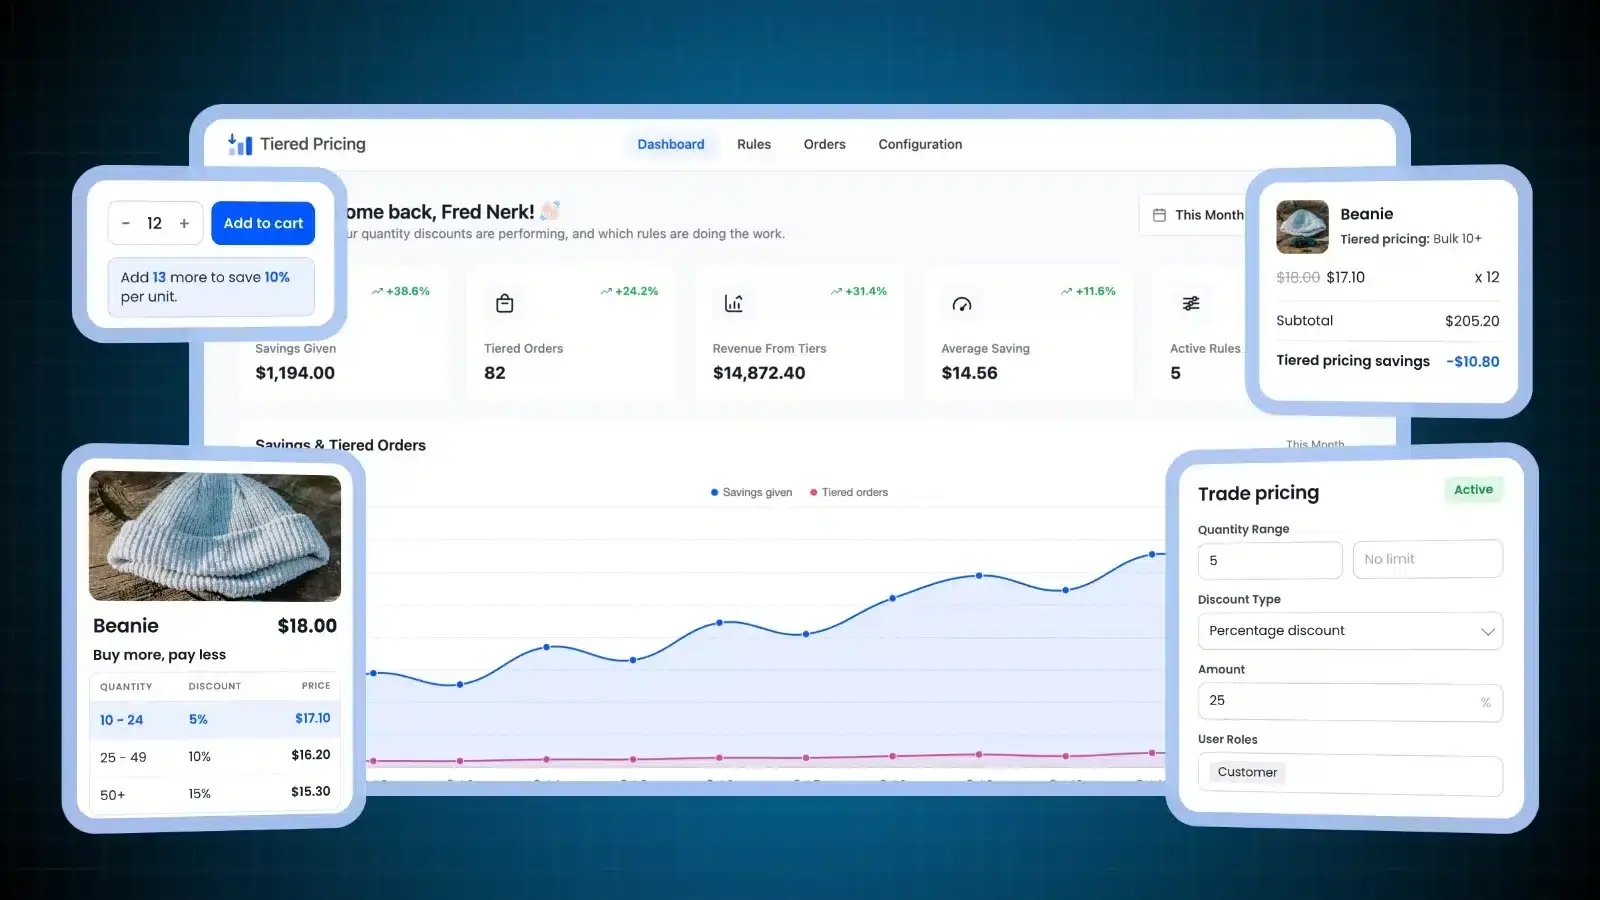
Task: Toggle the Savings given legend marker
Action: pos(714,492)
